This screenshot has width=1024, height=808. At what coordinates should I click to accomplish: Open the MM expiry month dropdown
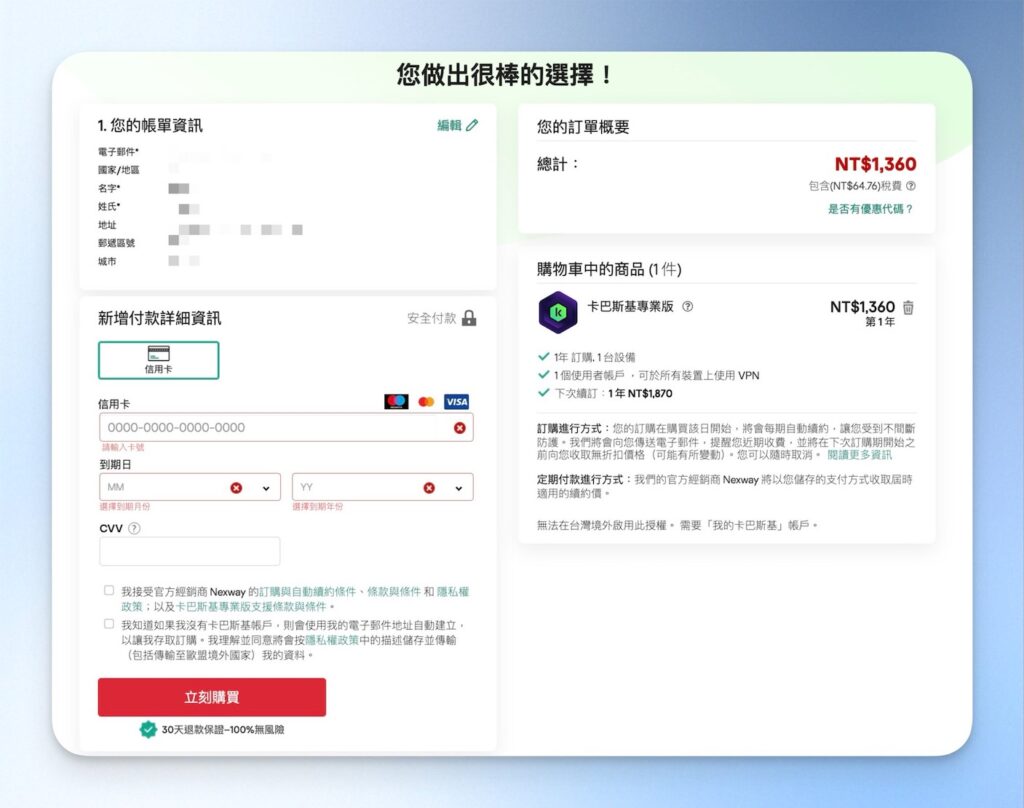(190, 487)
